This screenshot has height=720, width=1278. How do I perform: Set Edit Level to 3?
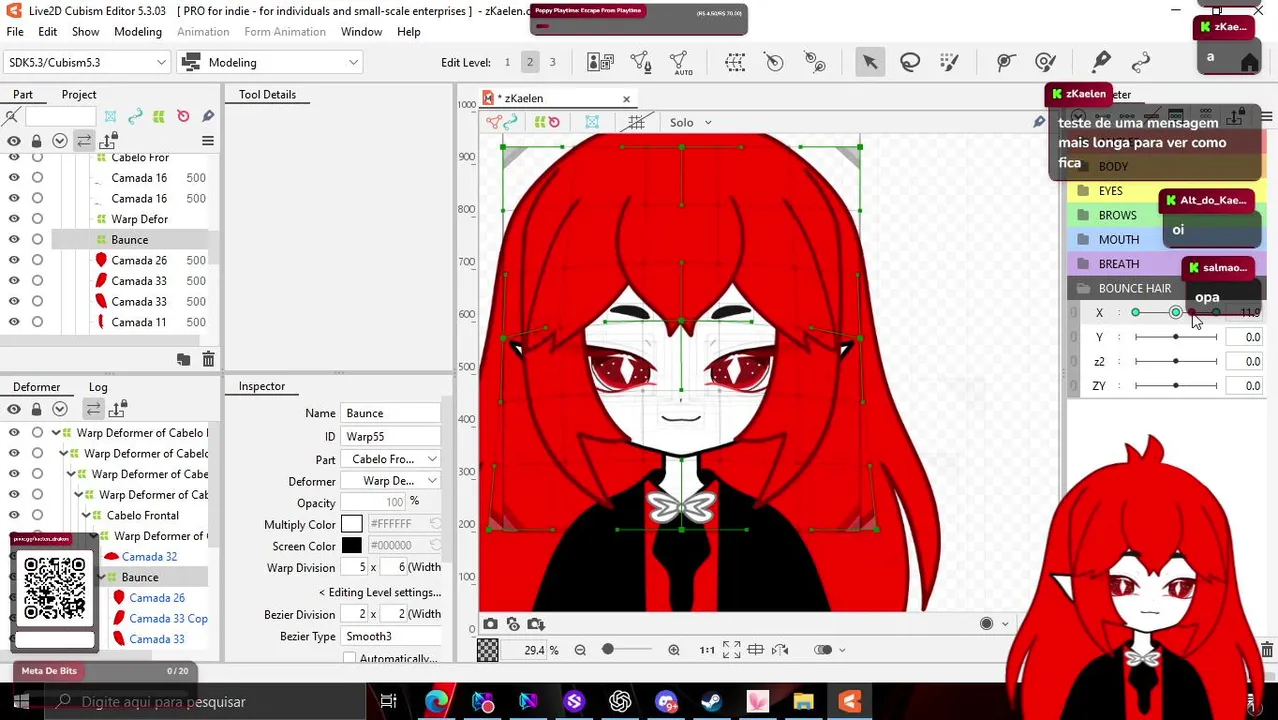(x=552, y=62)
